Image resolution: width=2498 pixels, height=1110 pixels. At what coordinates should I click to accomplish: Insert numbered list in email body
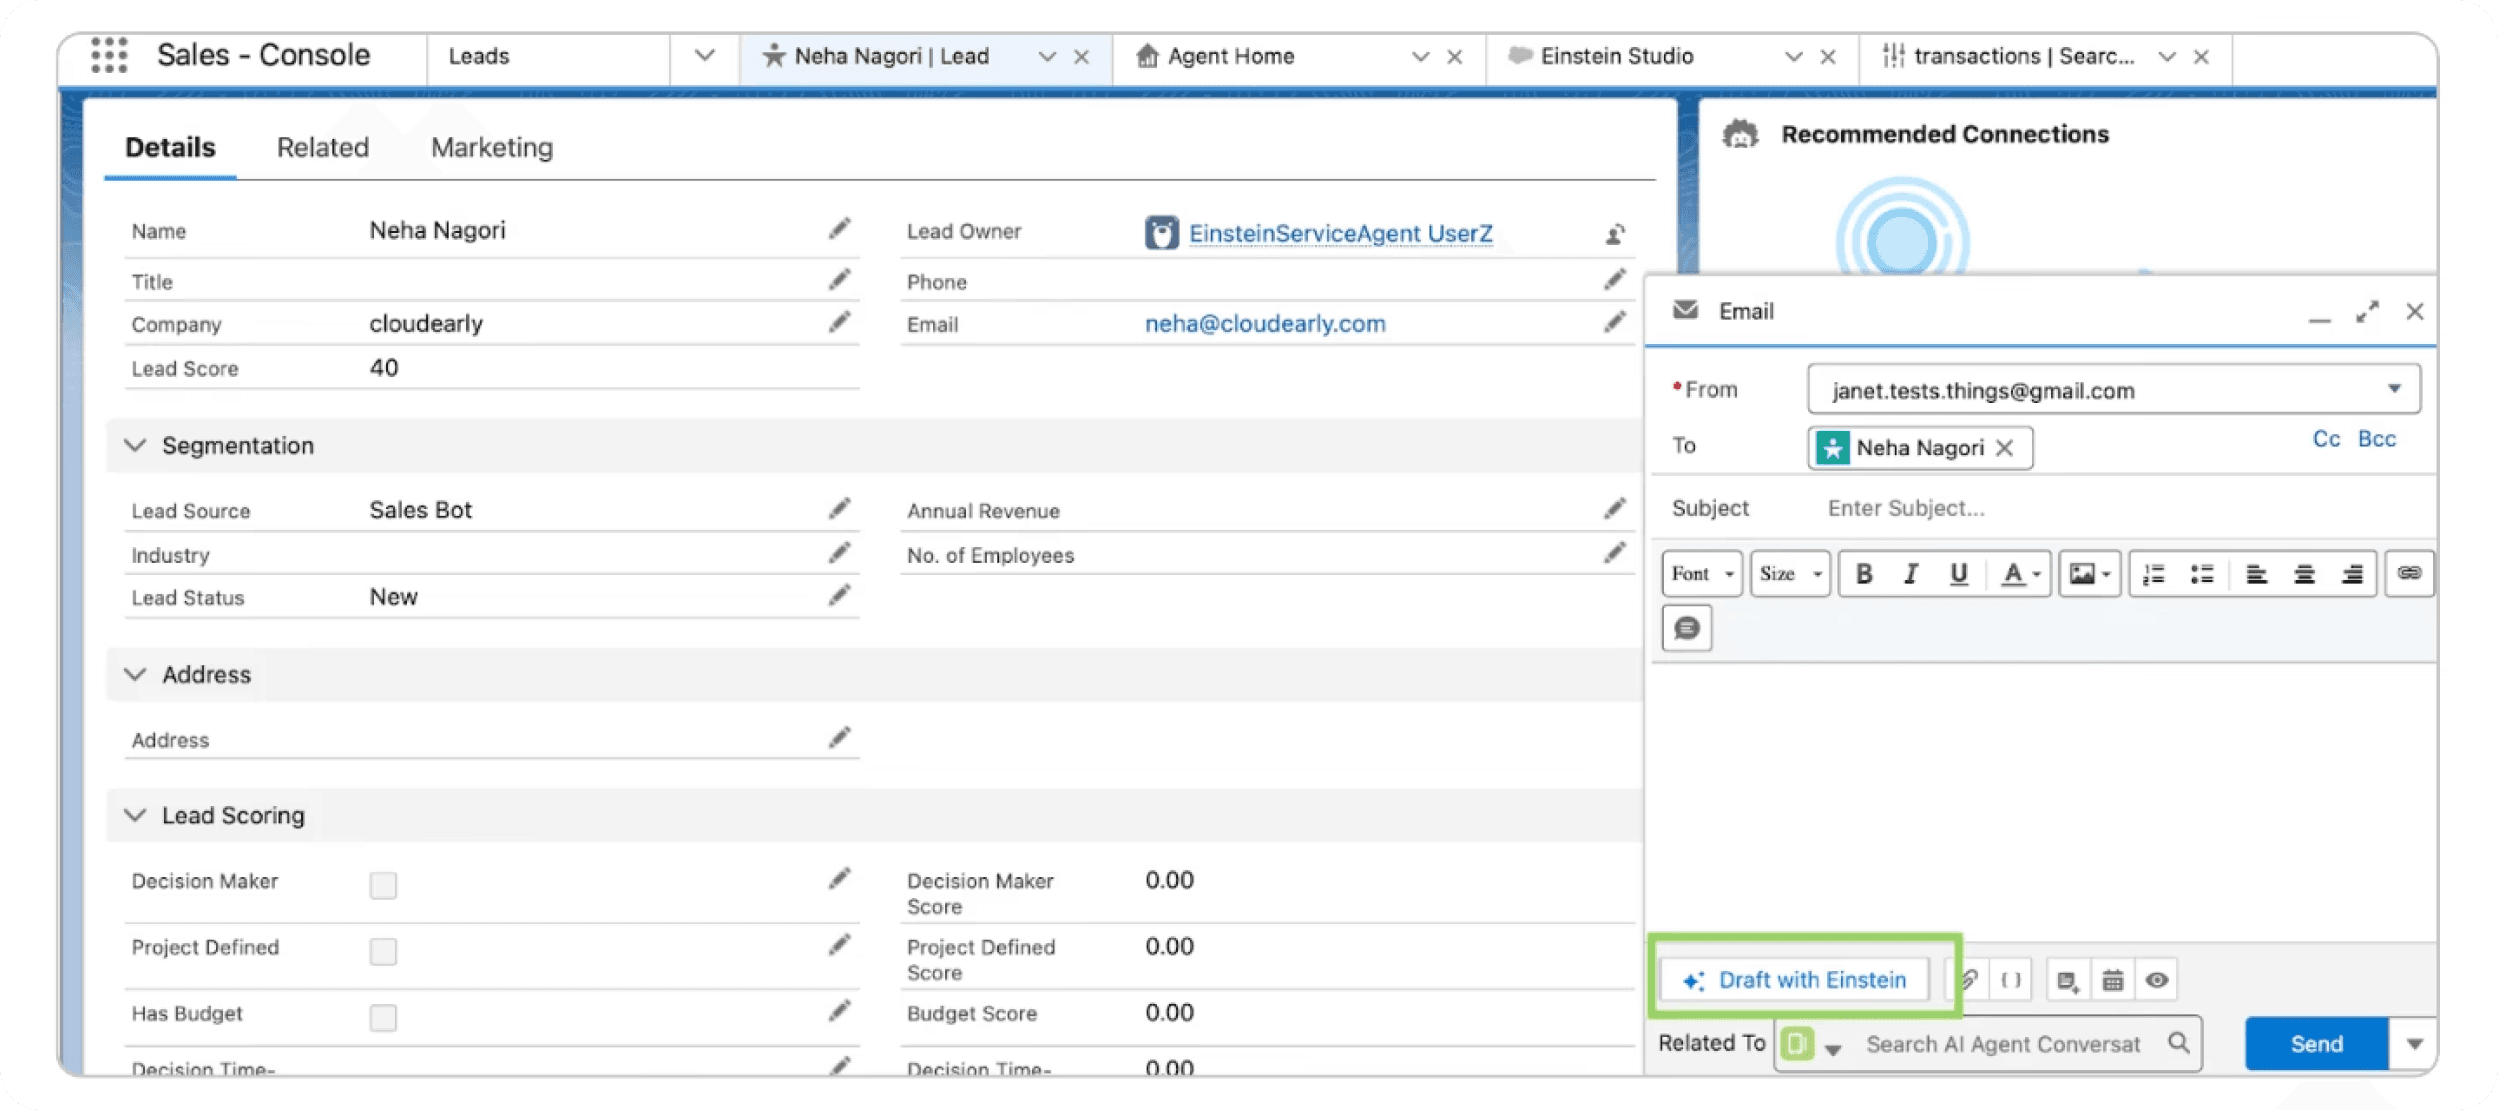(2154, 574)
